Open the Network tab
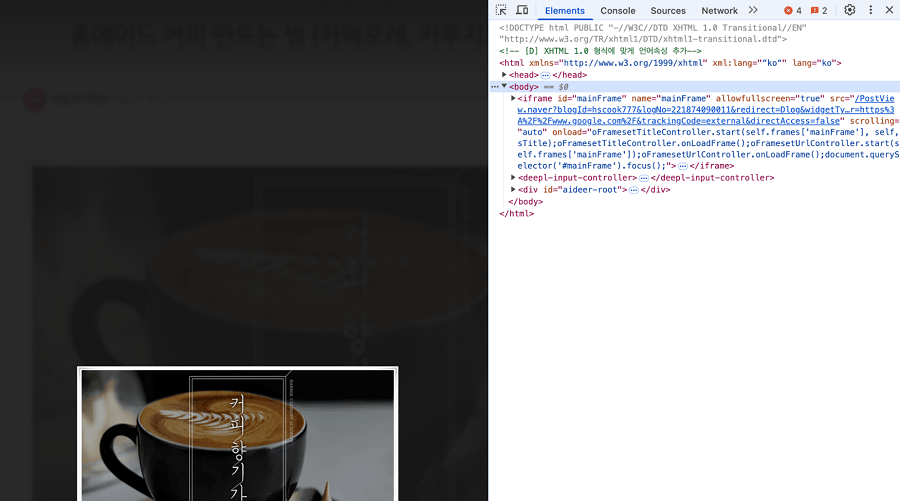 pos(719,11)
